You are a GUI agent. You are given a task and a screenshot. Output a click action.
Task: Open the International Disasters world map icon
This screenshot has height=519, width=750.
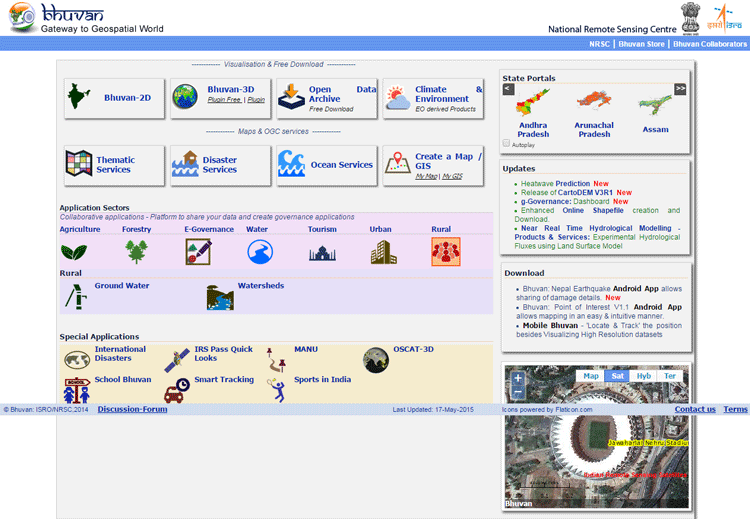coord(77,359)
